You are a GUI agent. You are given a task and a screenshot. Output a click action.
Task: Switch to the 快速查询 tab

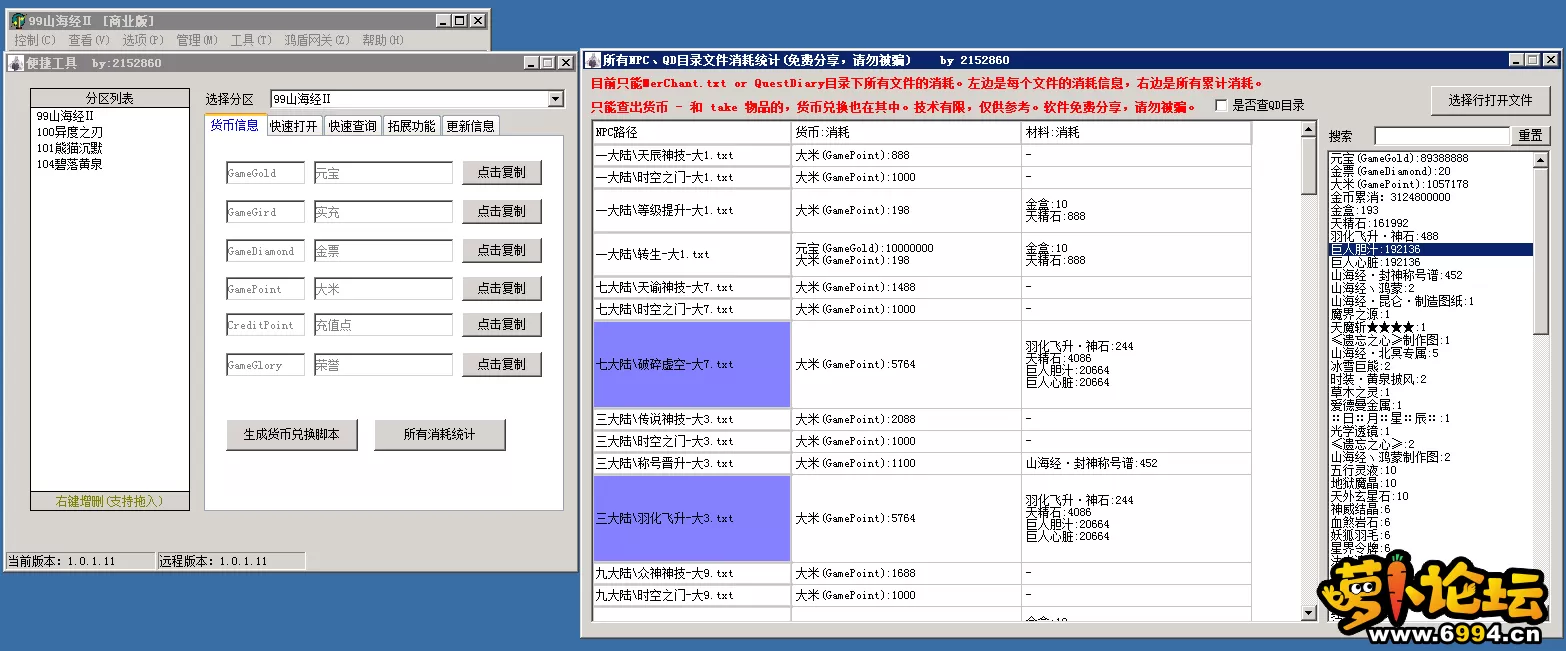[x=353, y=126]
